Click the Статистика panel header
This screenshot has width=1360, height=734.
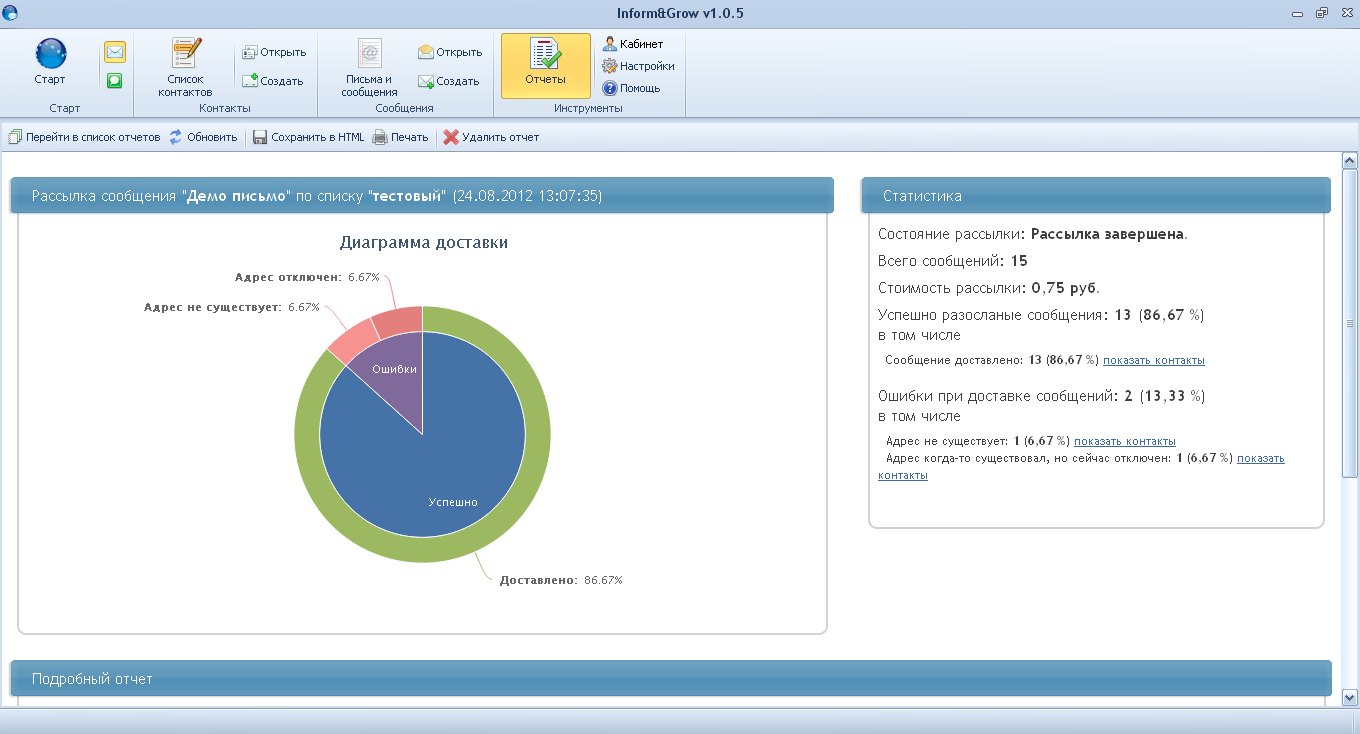(x=1096, y=195)
